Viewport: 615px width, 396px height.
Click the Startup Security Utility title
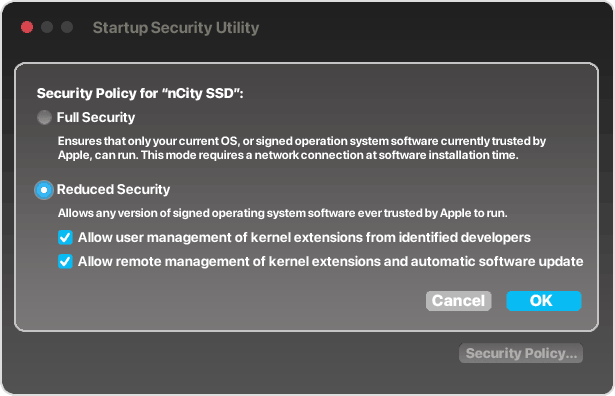pyautogui.click(x=176, y=28)
